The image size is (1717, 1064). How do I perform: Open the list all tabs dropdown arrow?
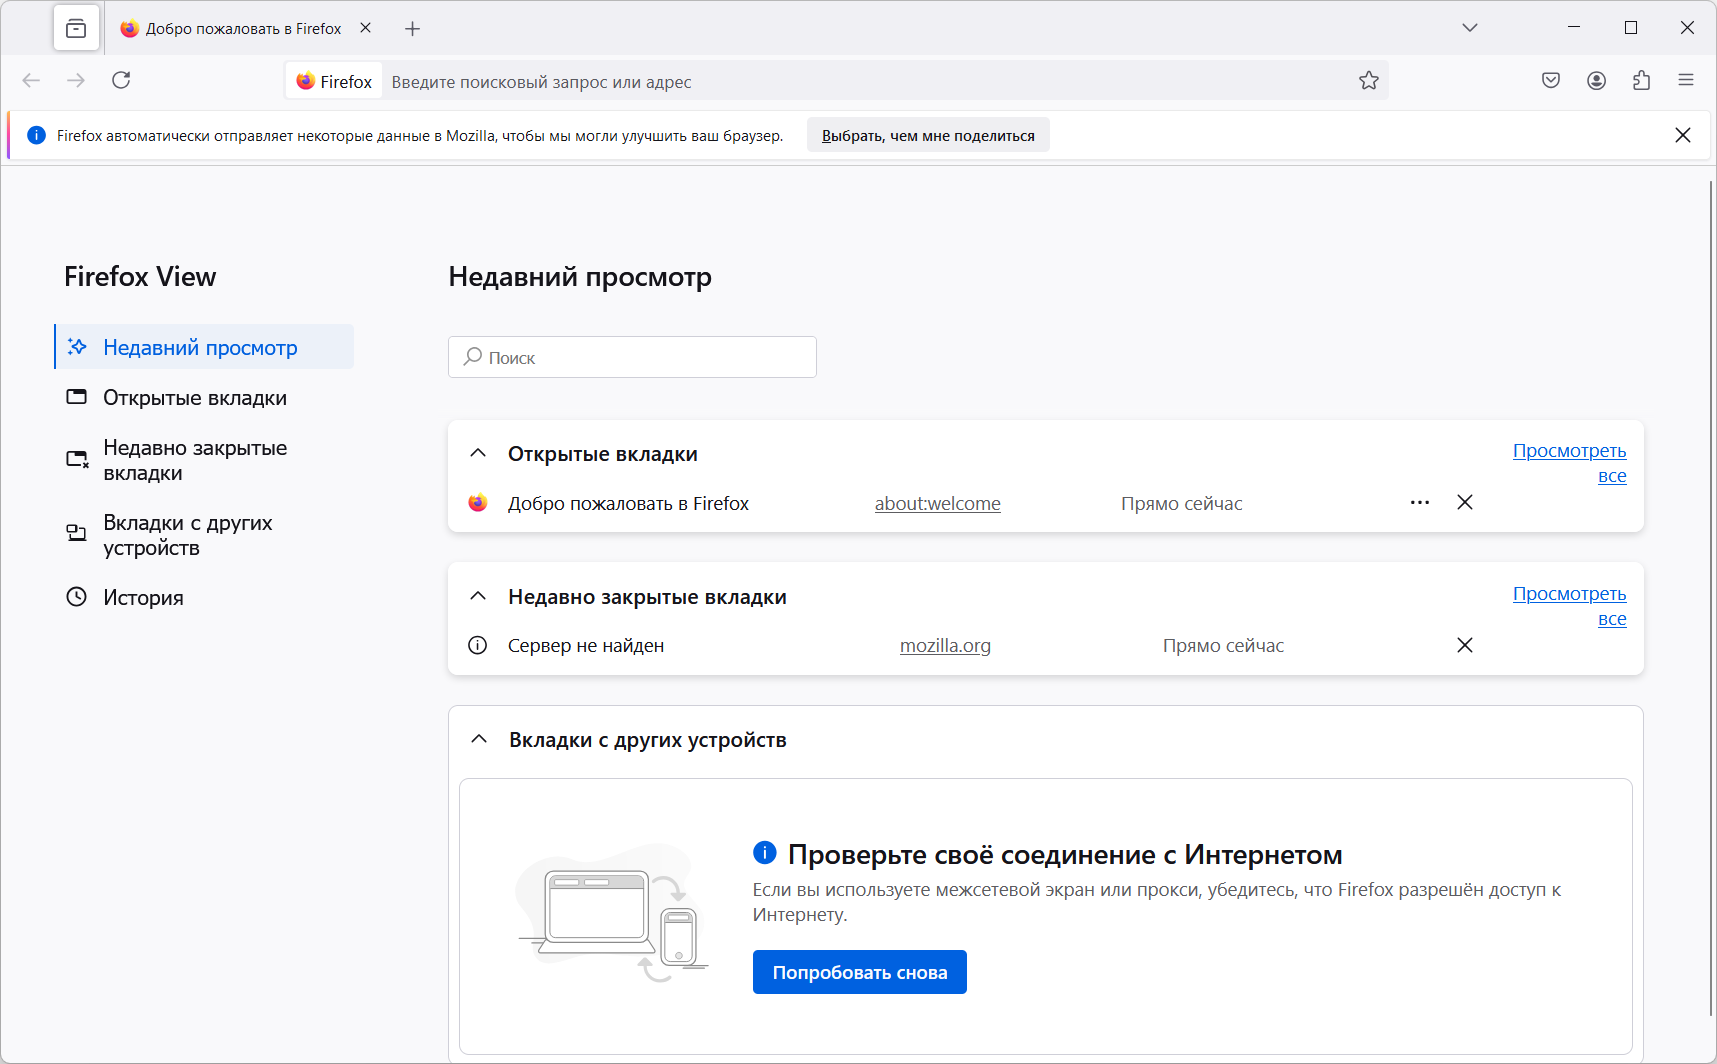click(x=1470, y=28)
